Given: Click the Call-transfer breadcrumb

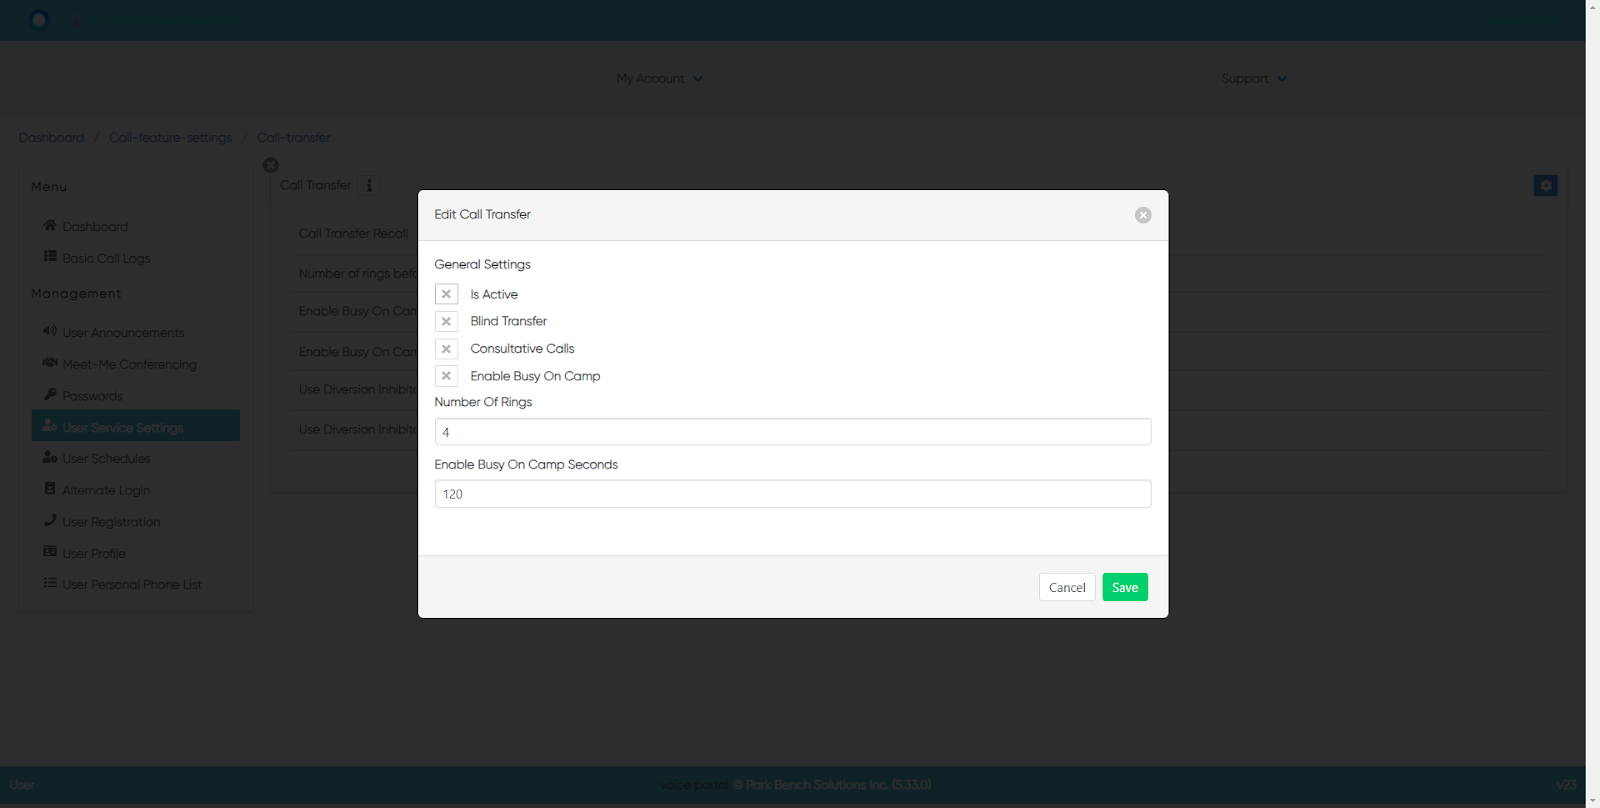Looking at the screenshot, I should pyautogui.click(x=293, y=137).
